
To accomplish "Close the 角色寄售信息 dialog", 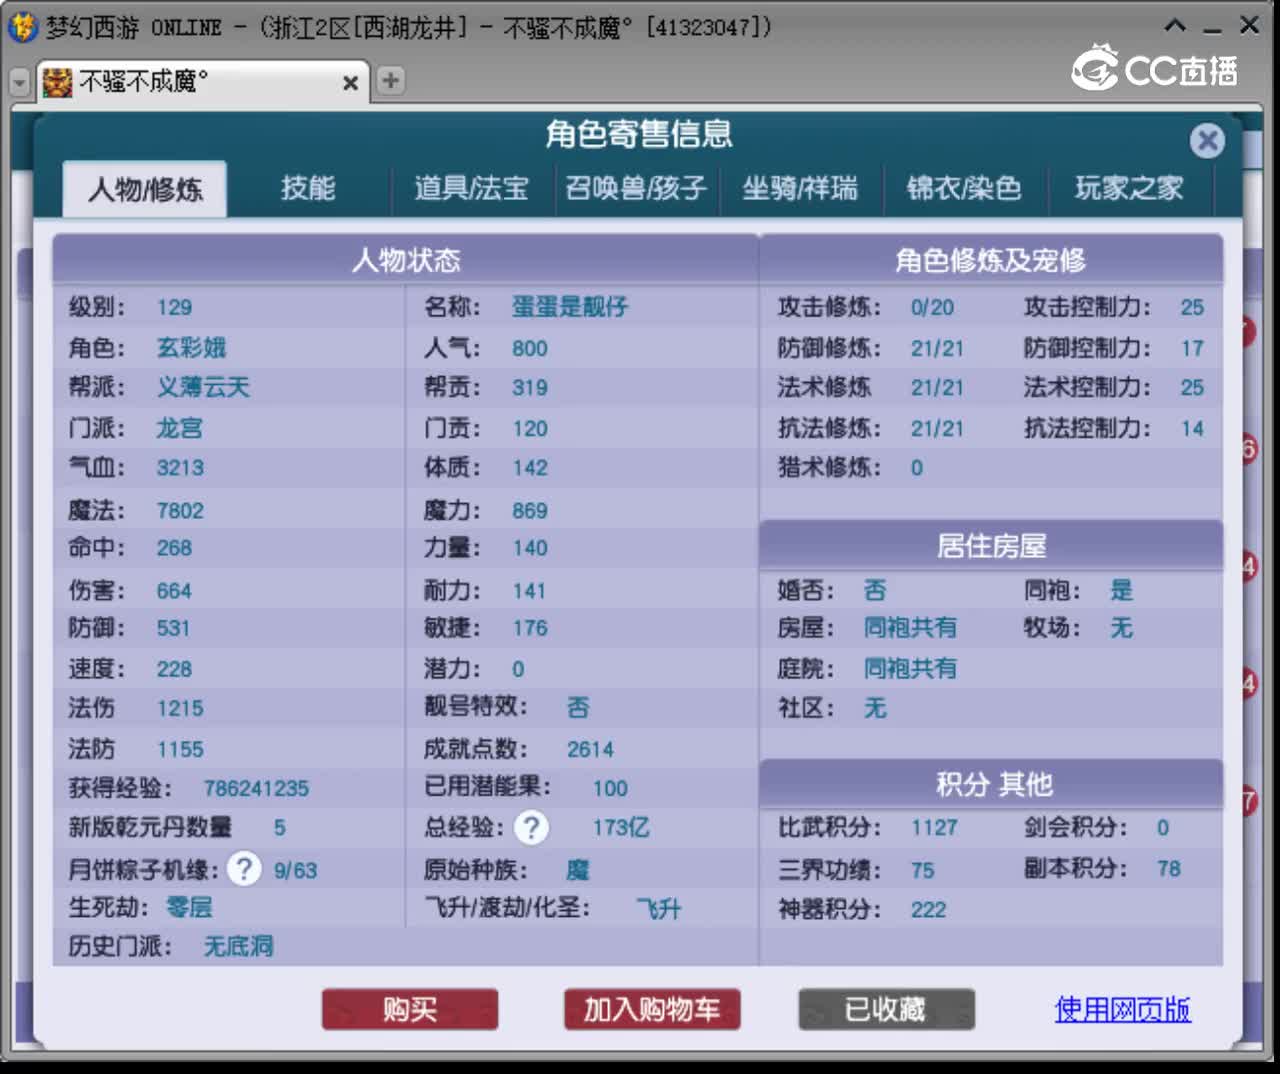I will (1207, 141).
